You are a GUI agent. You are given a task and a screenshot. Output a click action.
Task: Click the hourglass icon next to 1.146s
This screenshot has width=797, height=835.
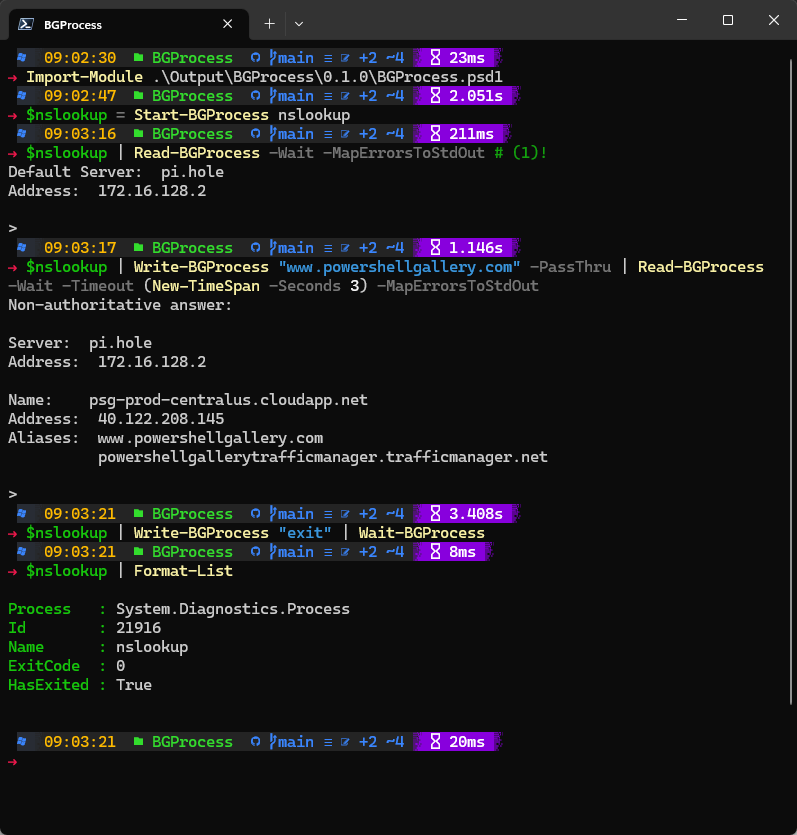(x=436, y=248)
